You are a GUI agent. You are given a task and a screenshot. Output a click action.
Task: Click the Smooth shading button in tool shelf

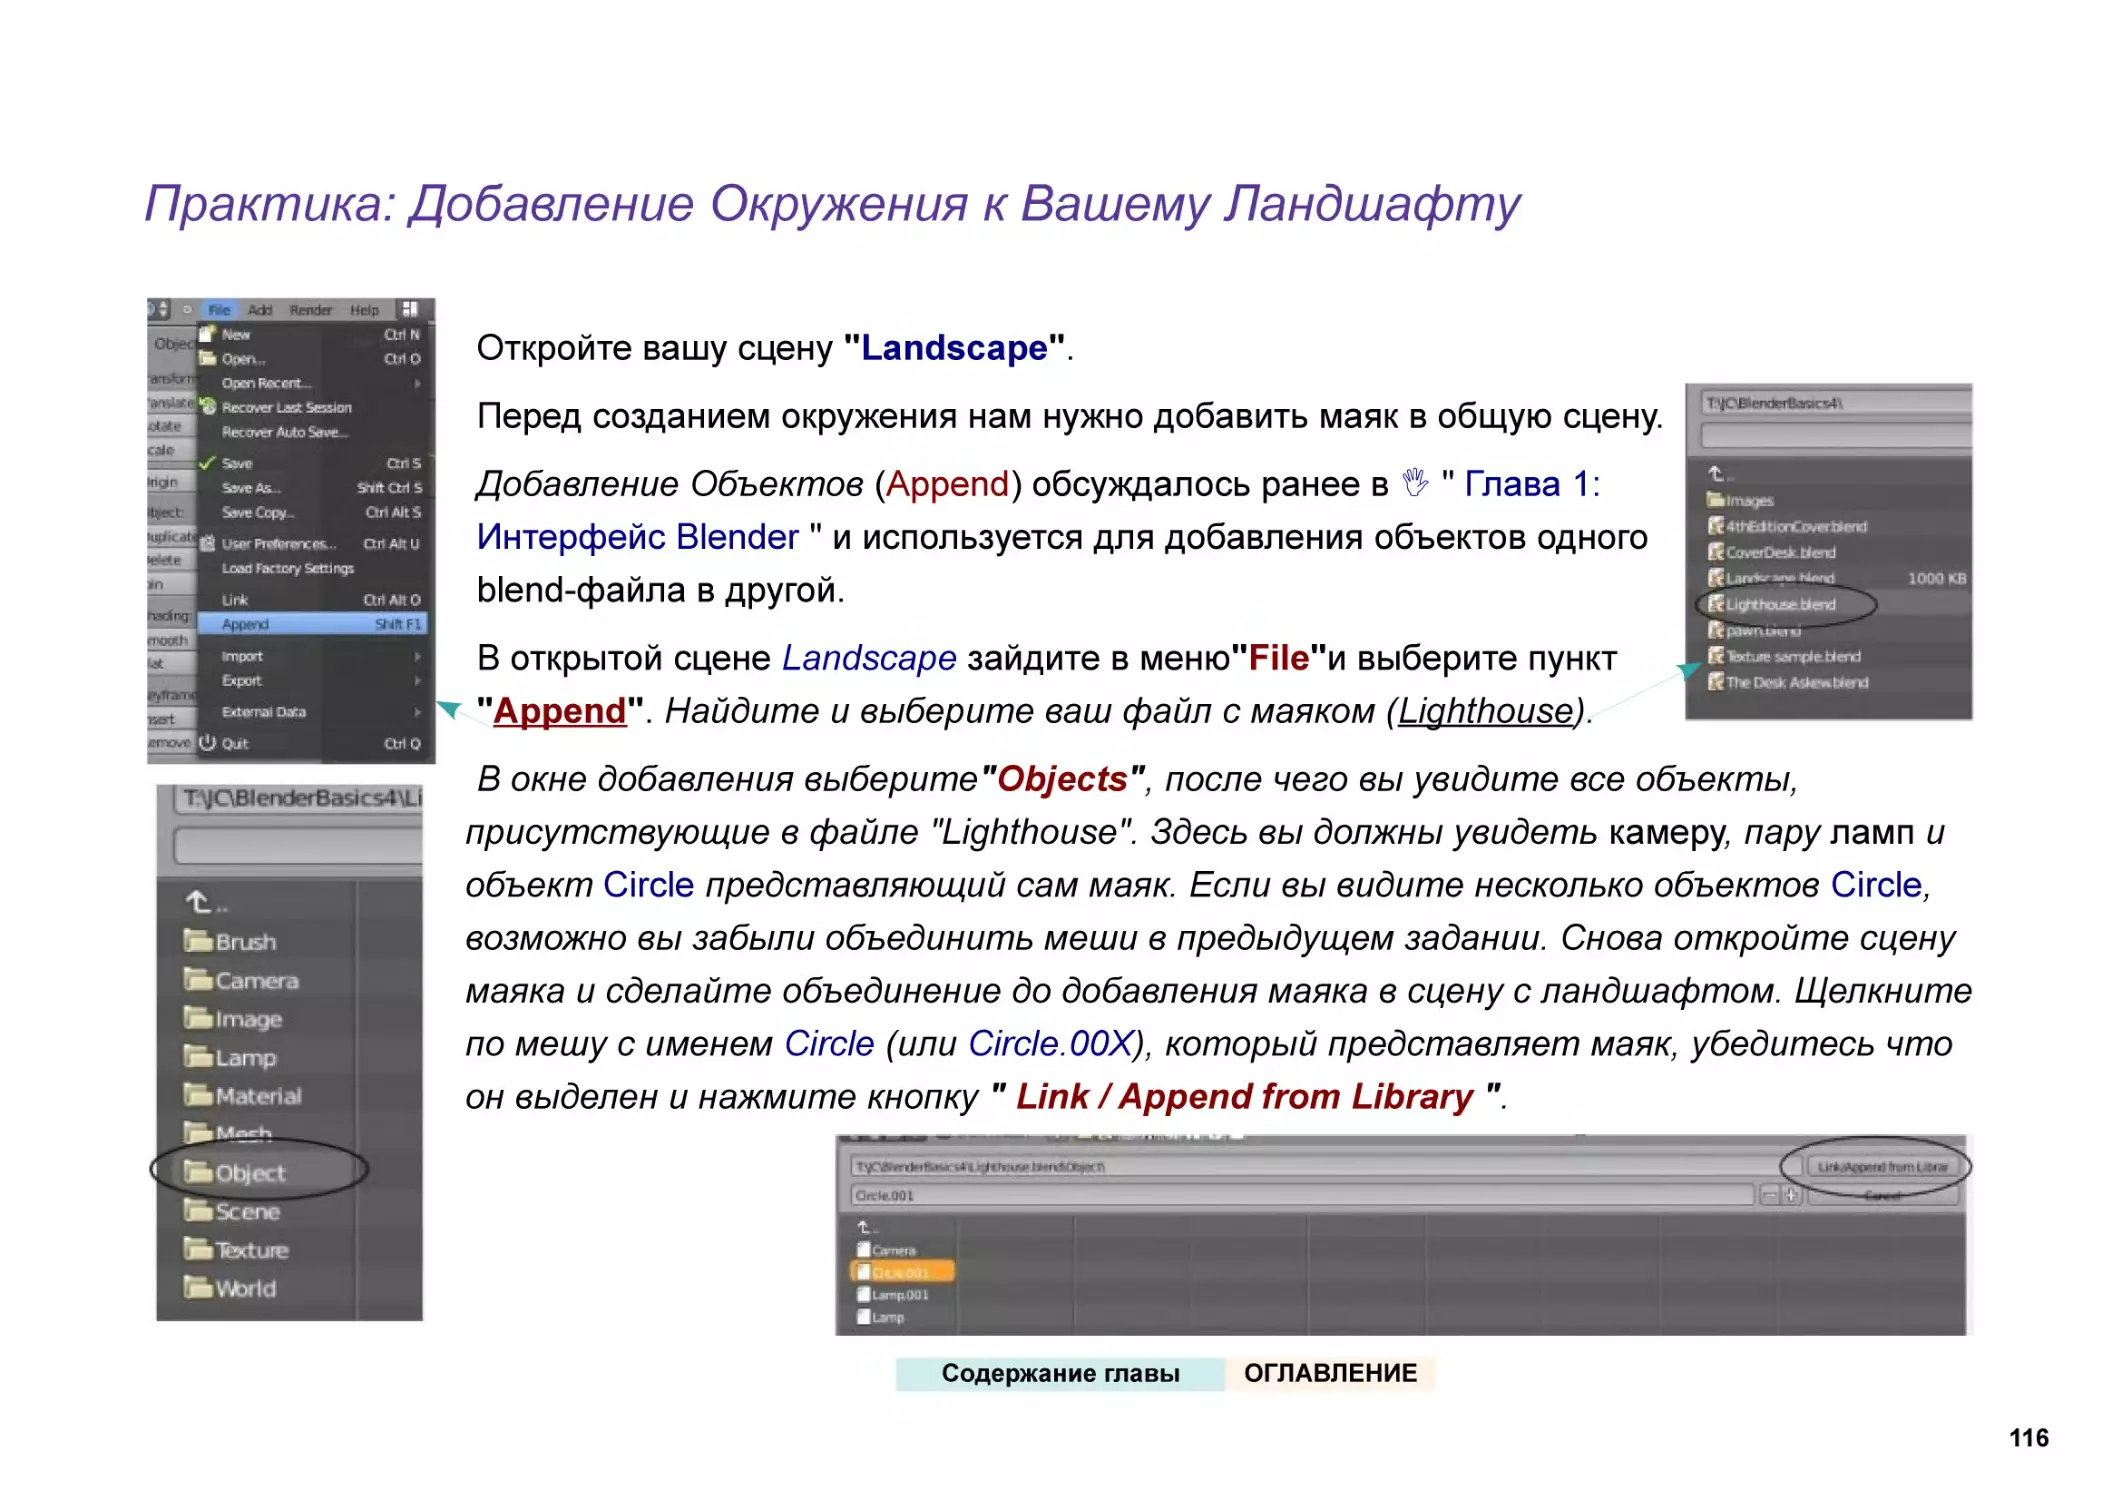point(169,640)
